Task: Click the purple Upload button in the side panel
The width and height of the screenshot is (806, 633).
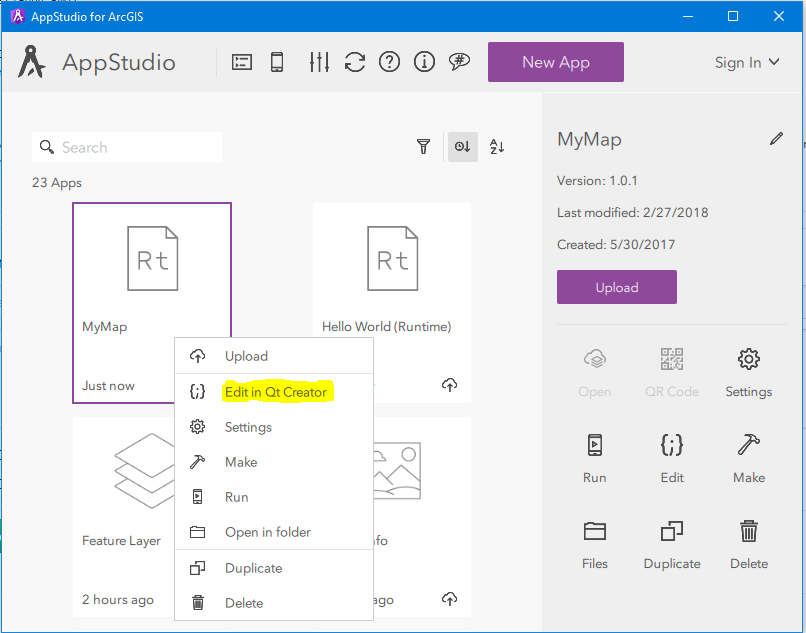Action: pyautogui.click(x=617, y=287)
